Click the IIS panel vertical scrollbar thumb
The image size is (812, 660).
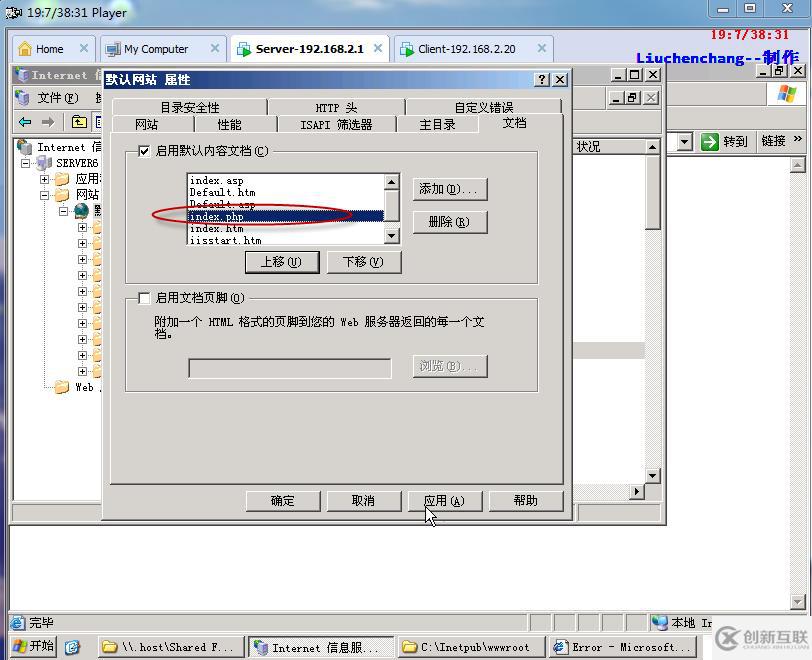click(652, 193)
